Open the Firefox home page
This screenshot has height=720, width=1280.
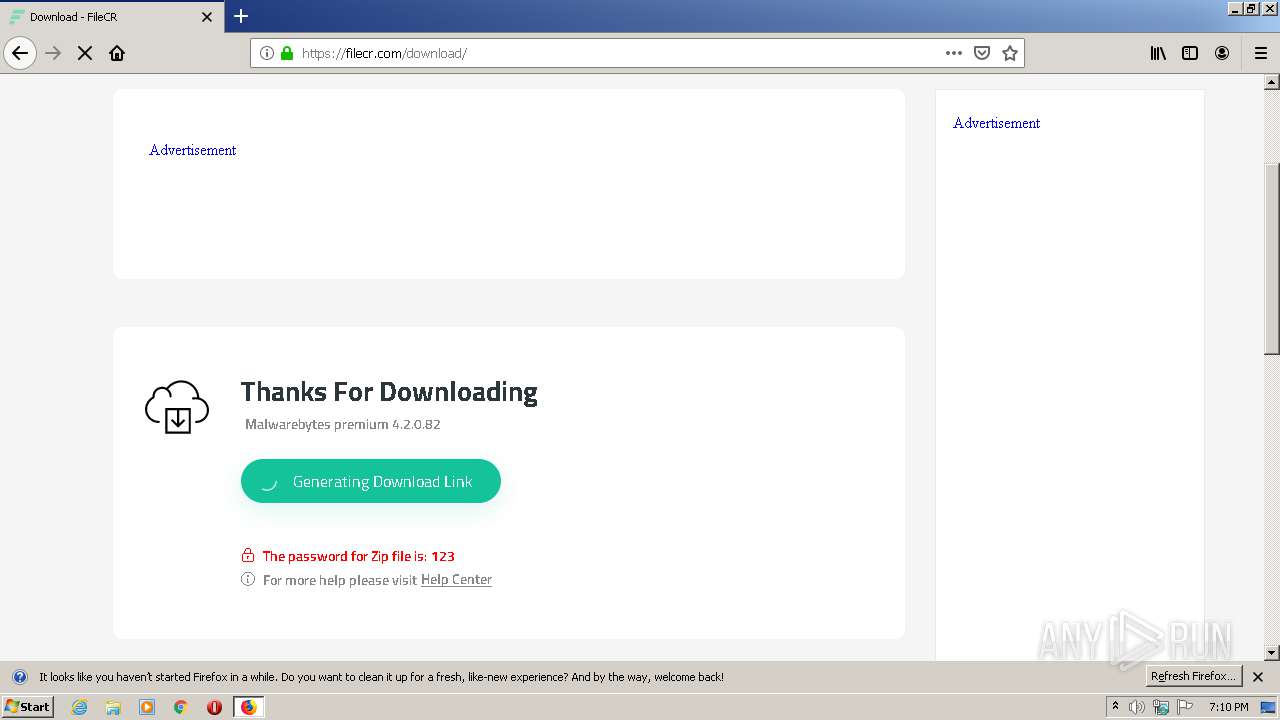coord(117,53)
